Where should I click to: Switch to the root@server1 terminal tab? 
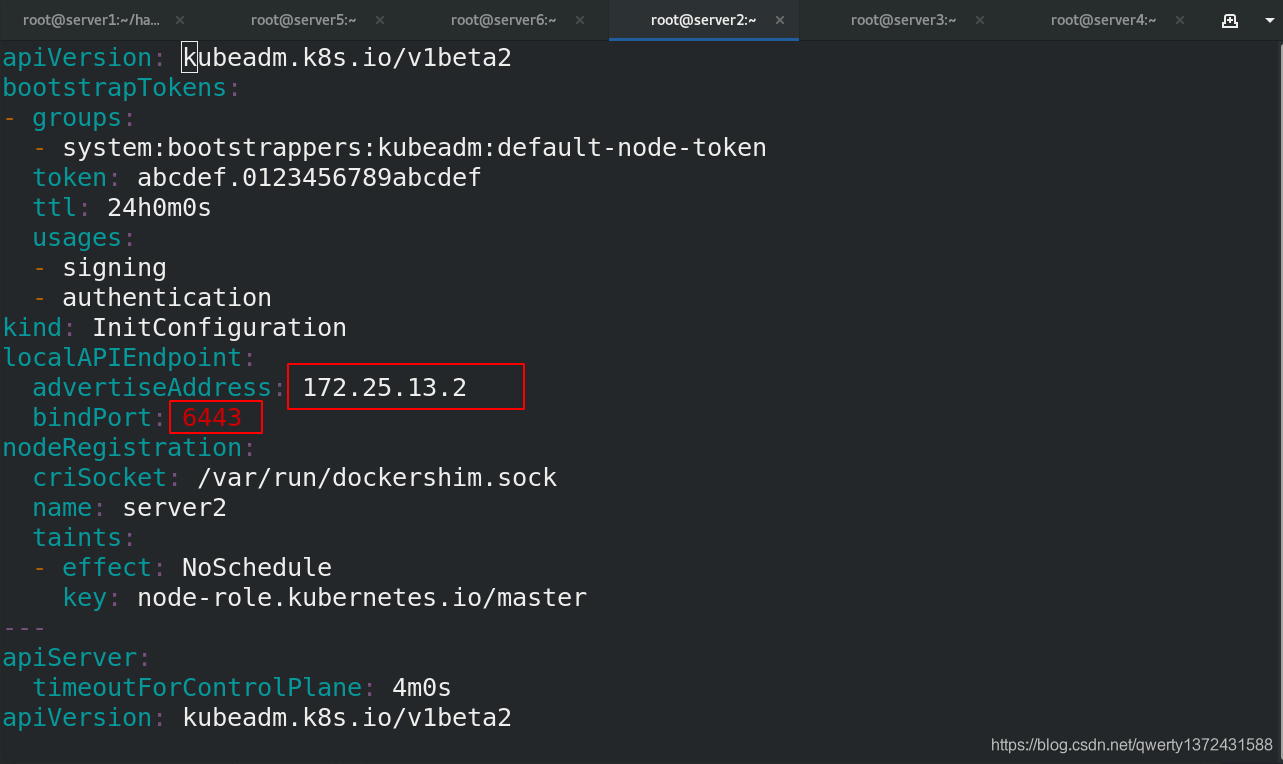[91, 20]
